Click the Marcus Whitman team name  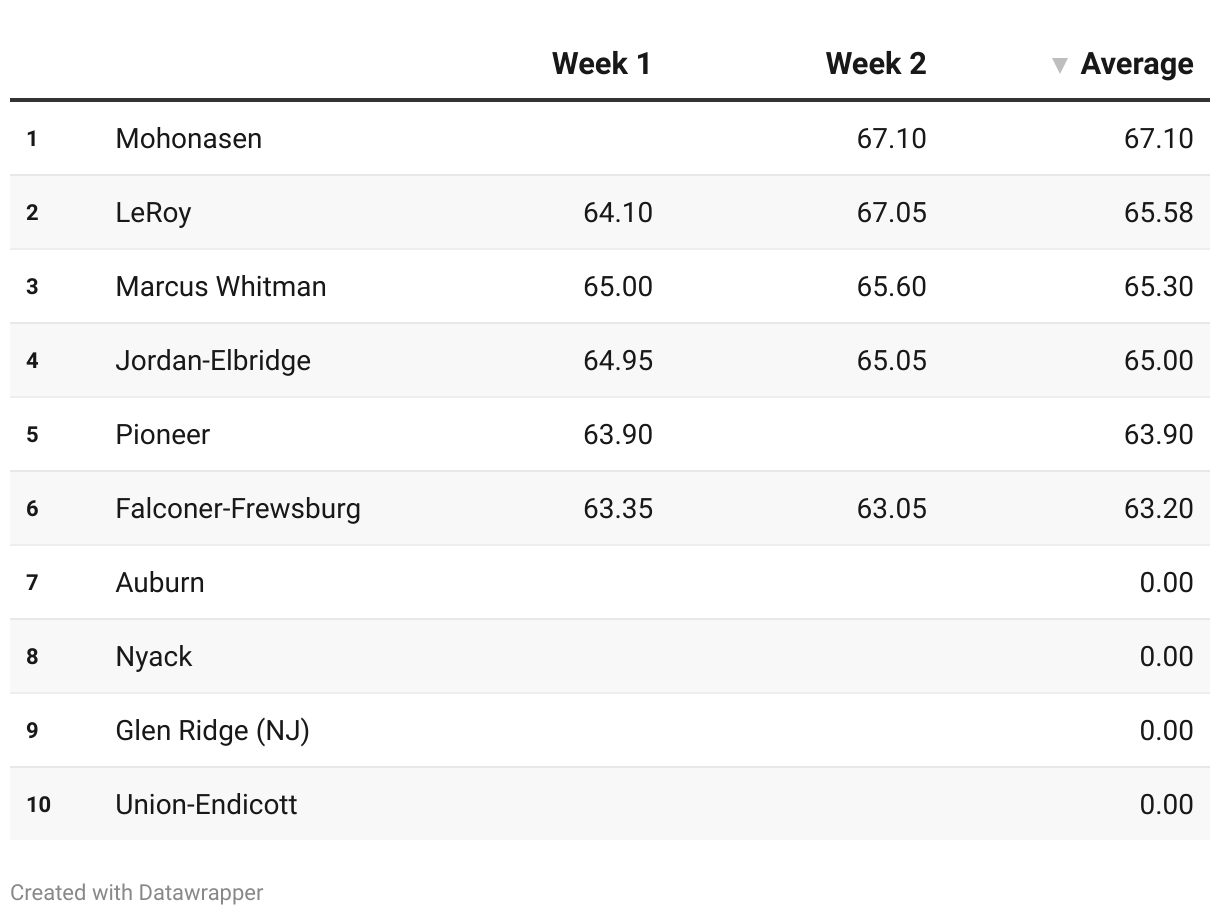pyautogui.click(x=221, y=286)
